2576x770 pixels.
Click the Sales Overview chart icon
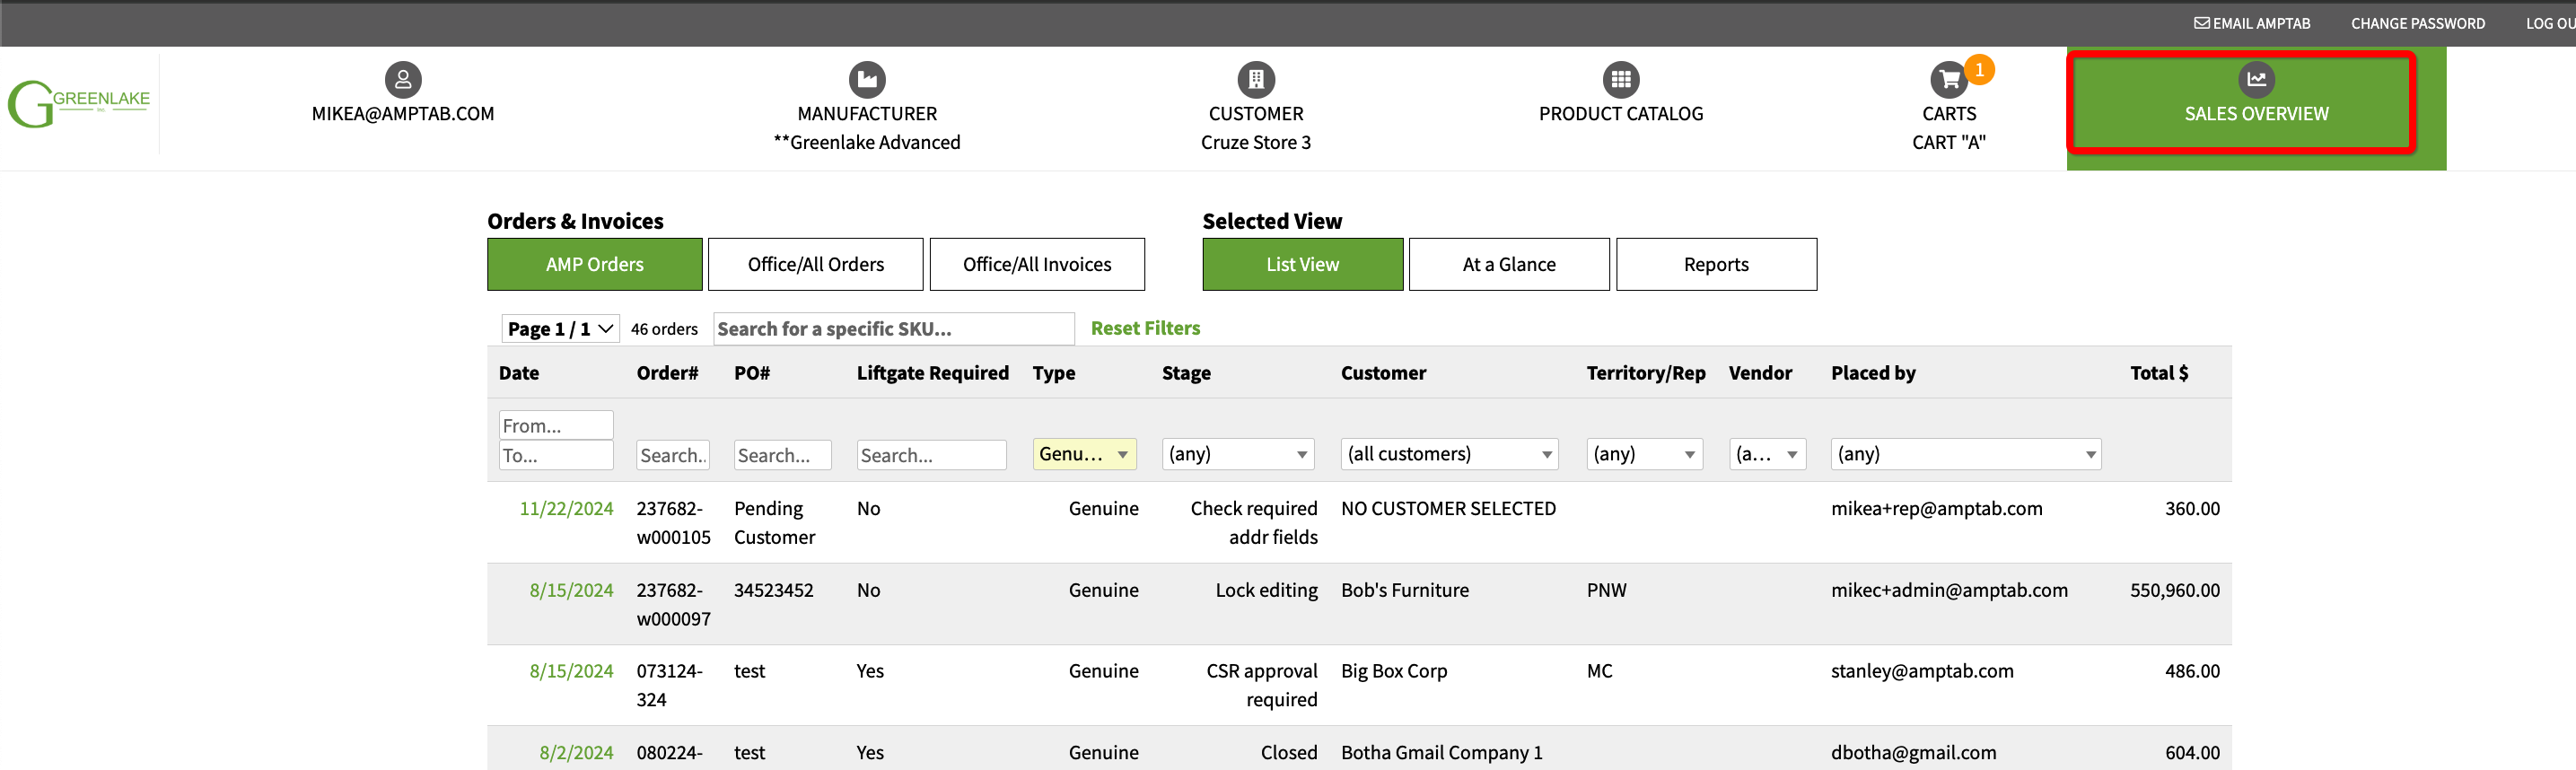coord(2256,79)
